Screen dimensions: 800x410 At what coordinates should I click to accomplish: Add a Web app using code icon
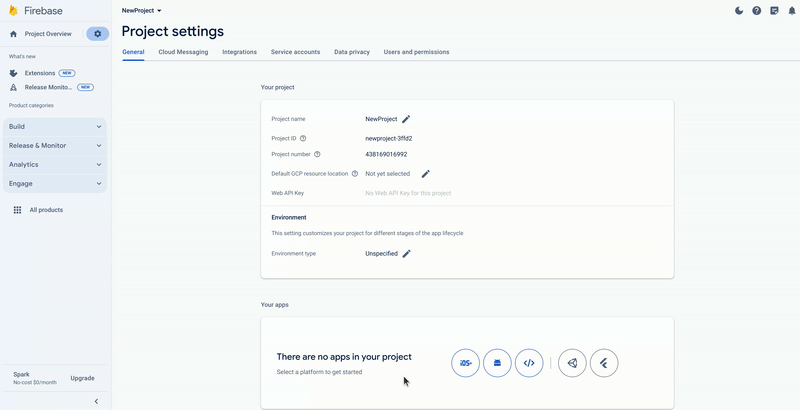click(x=529, y=363)
